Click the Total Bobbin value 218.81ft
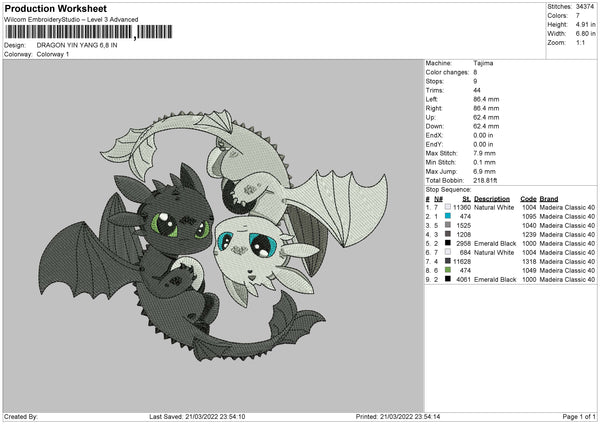This screenshot has height=424, width=600. tap(485, 180)
